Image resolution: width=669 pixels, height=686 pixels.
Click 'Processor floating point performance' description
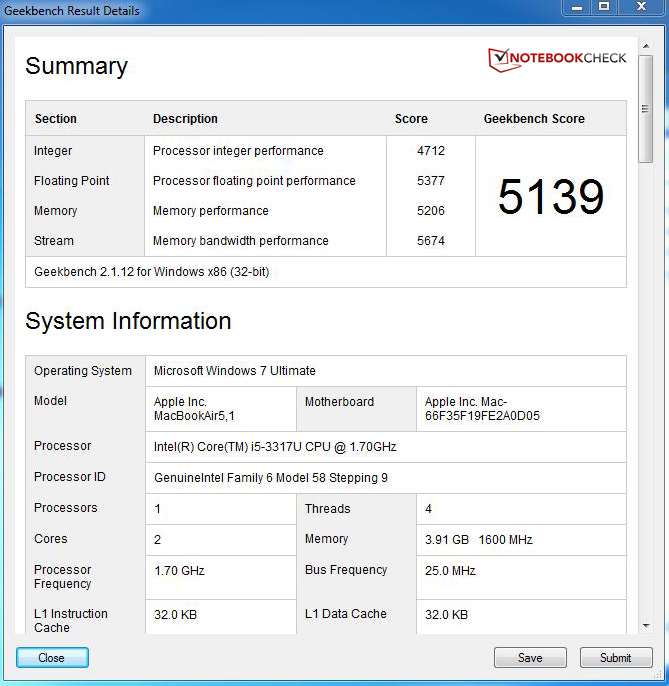pos(254,181)
